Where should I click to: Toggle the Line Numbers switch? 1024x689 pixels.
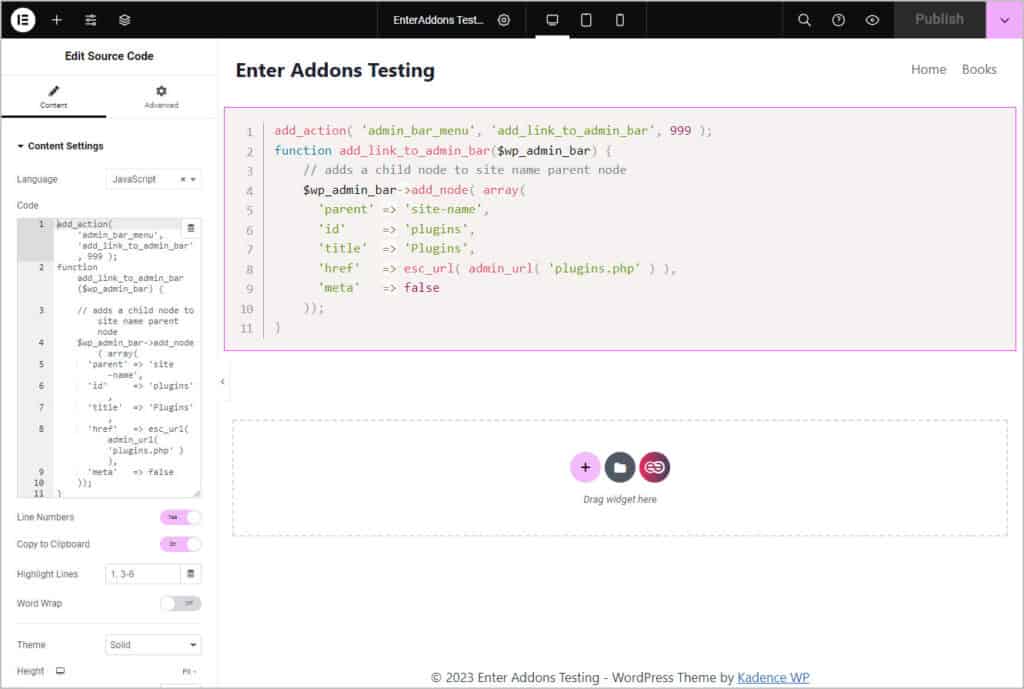coord(180,517)
